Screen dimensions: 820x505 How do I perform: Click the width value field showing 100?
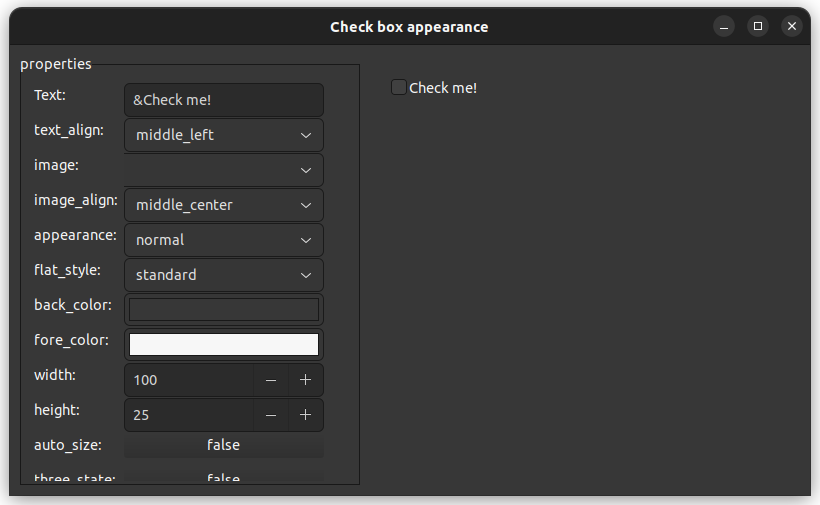pyautogui.click(x=188, y=380)
